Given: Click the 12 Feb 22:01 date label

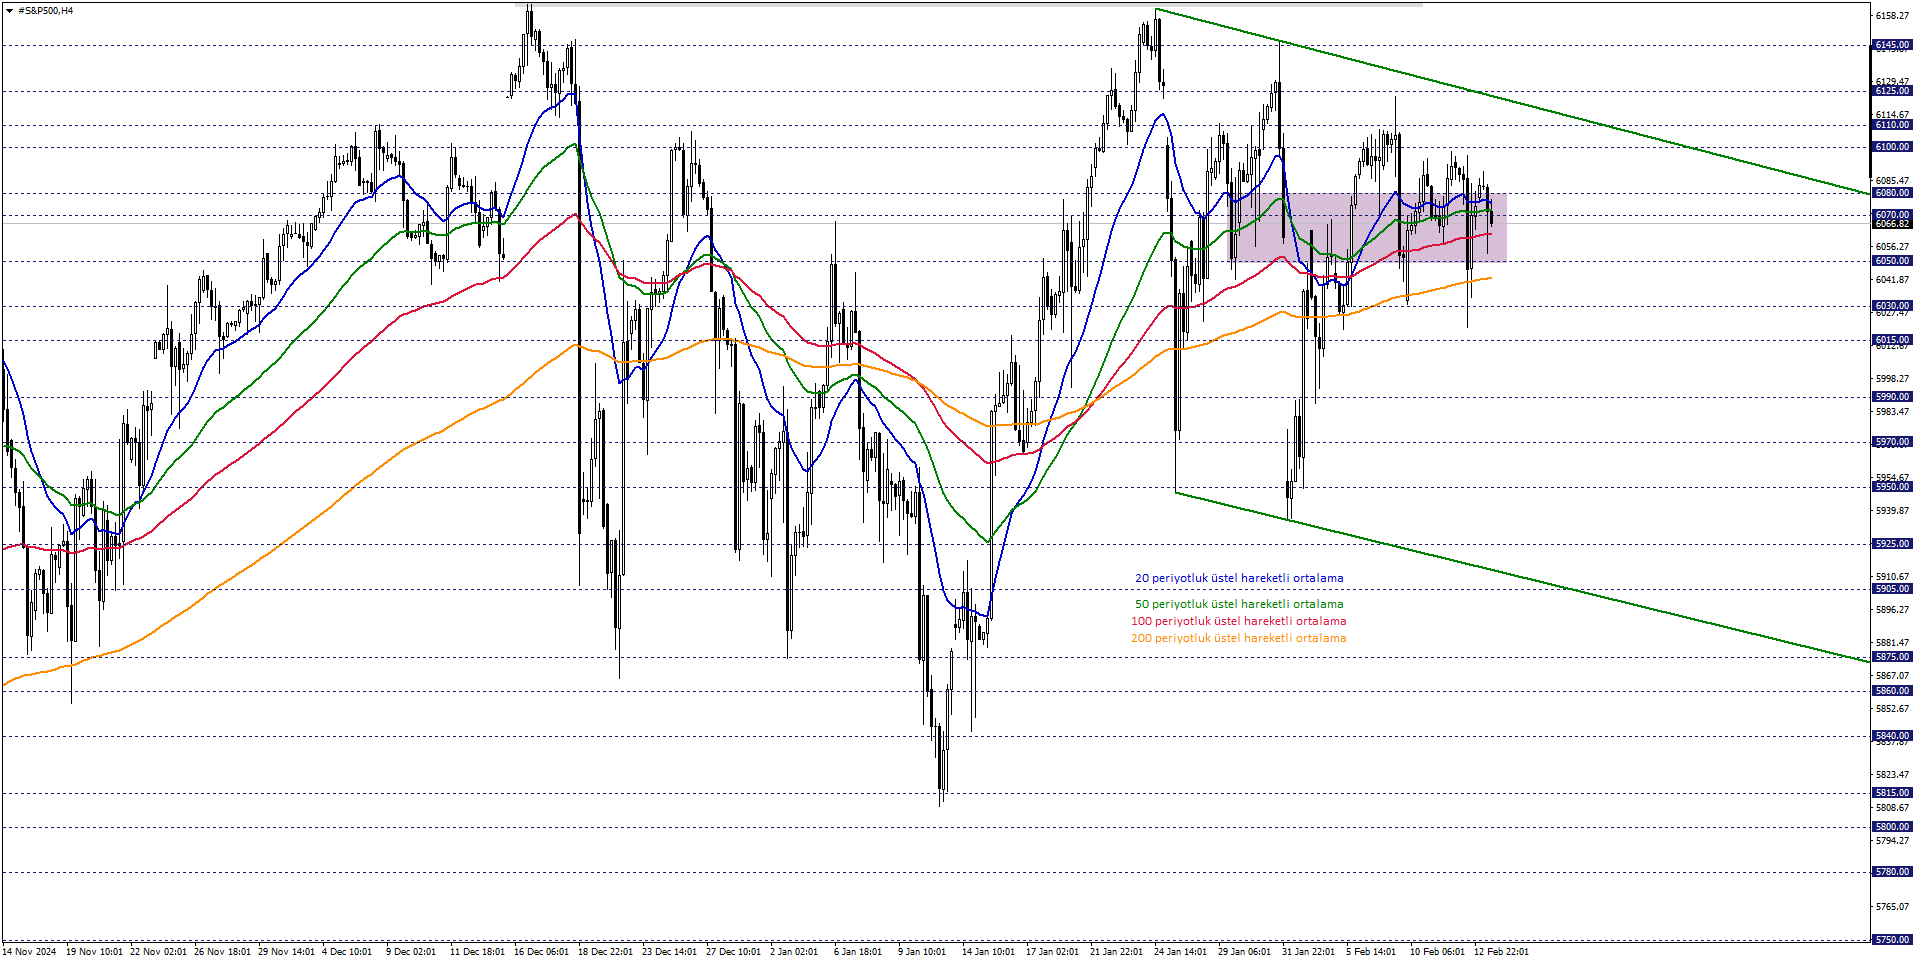Looking at the screenshot, I should tap(1502, 952).
